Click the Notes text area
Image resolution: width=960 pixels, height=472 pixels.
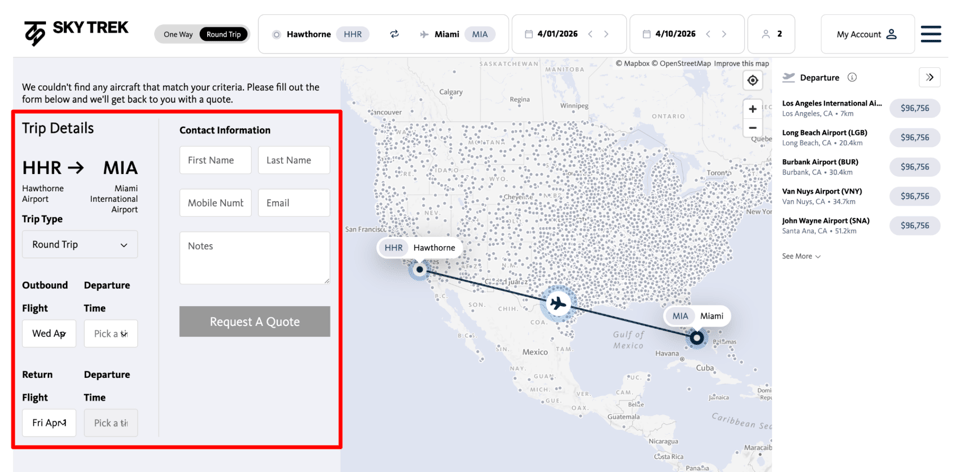[254, 258]
